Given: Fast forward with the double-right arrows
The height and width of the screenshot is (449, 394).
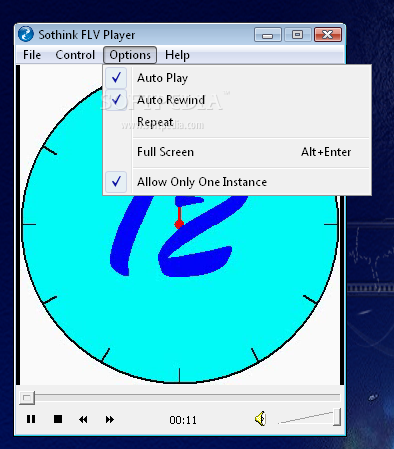Looking at the screenshot, I should tap(109, 419).
